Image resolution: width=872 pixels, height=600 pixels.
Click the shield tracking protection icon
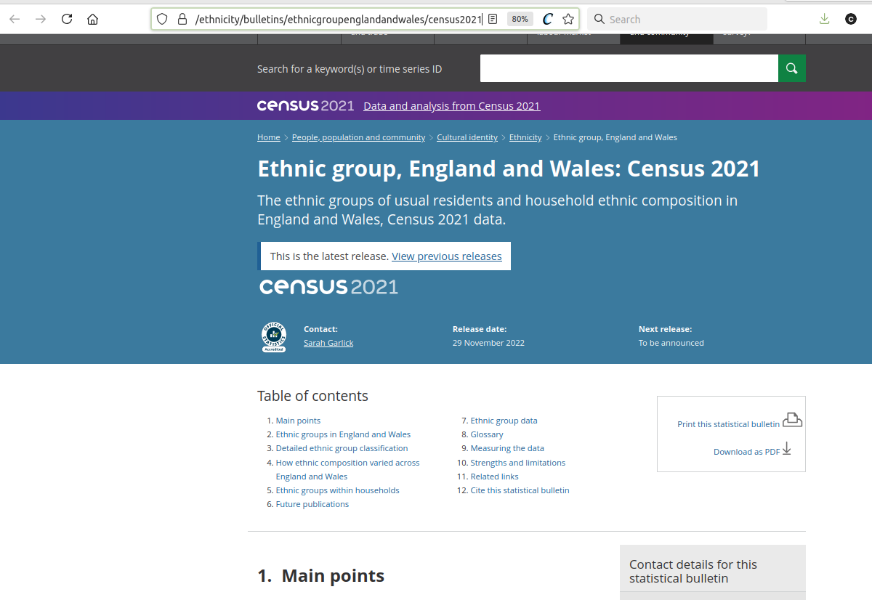point(163,19)
